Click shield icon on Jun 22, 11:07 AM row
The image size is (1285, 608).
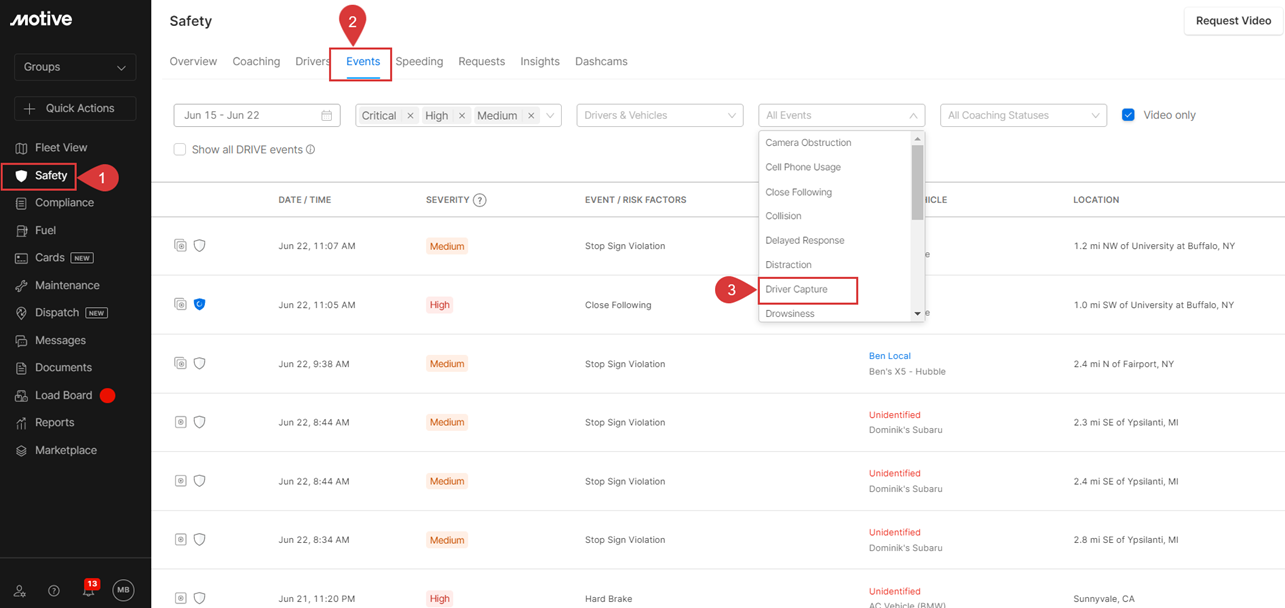200,246
